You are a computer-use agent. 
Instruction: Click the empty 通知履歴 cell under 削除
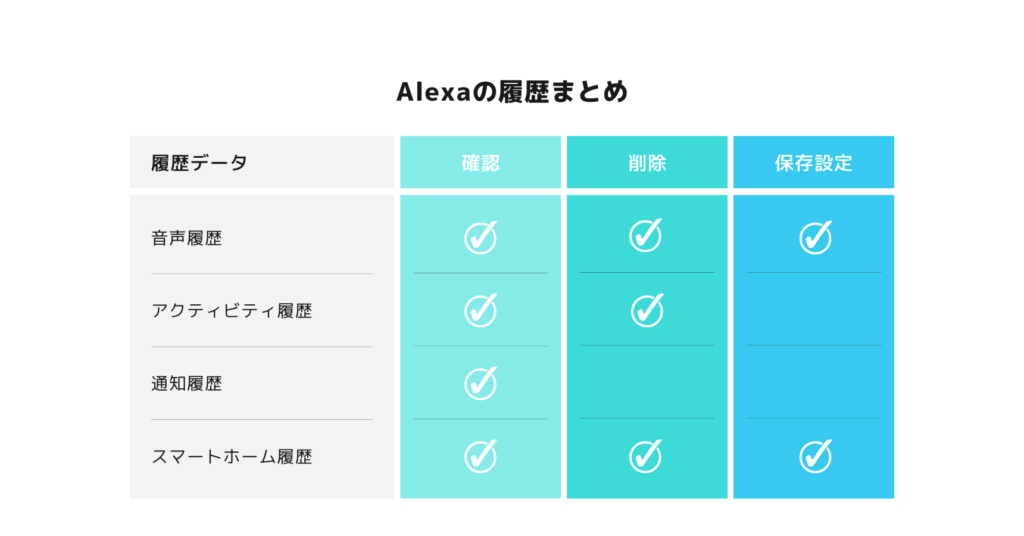click(x=647, y=383)
